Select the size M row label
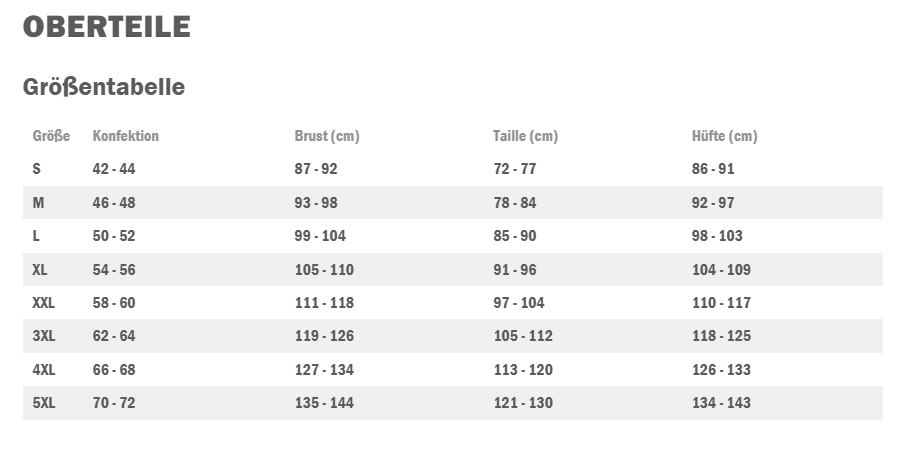Viewport: 922px width, 450px height. [38, 202]
